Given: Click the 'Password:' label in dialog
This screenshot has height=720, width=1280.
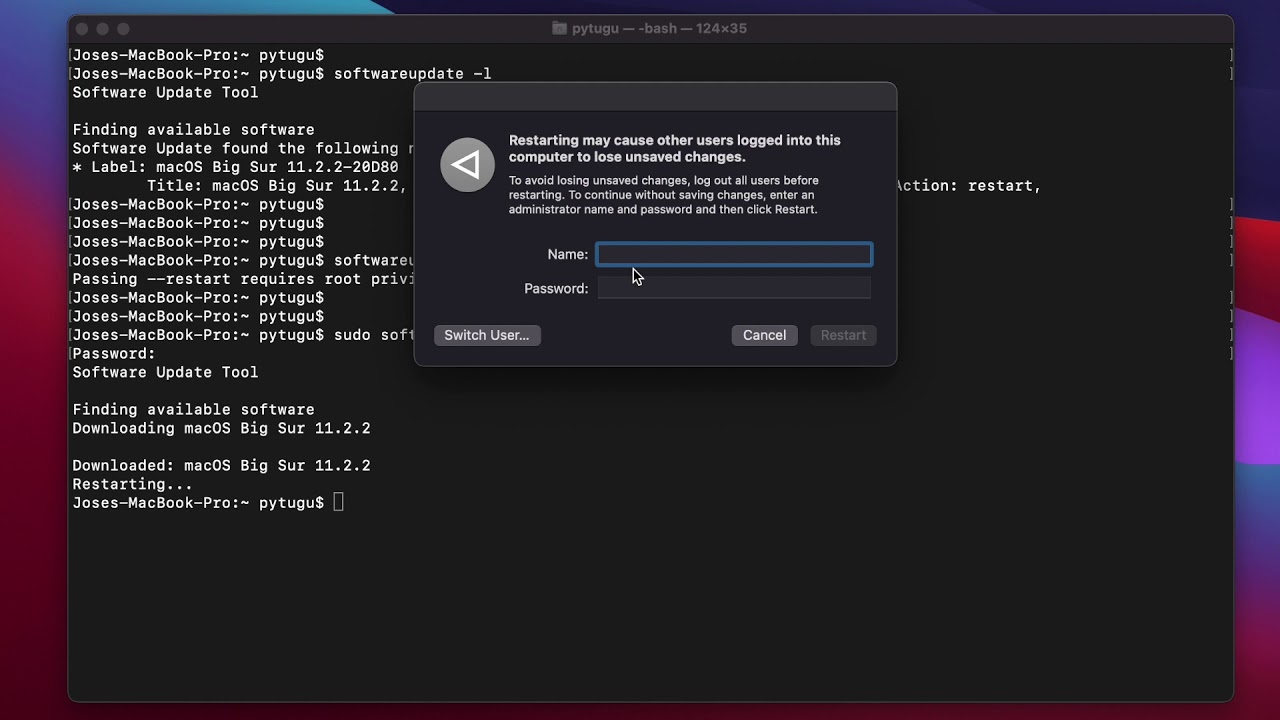Looking at the screenshot, I should tap(556, 289).
